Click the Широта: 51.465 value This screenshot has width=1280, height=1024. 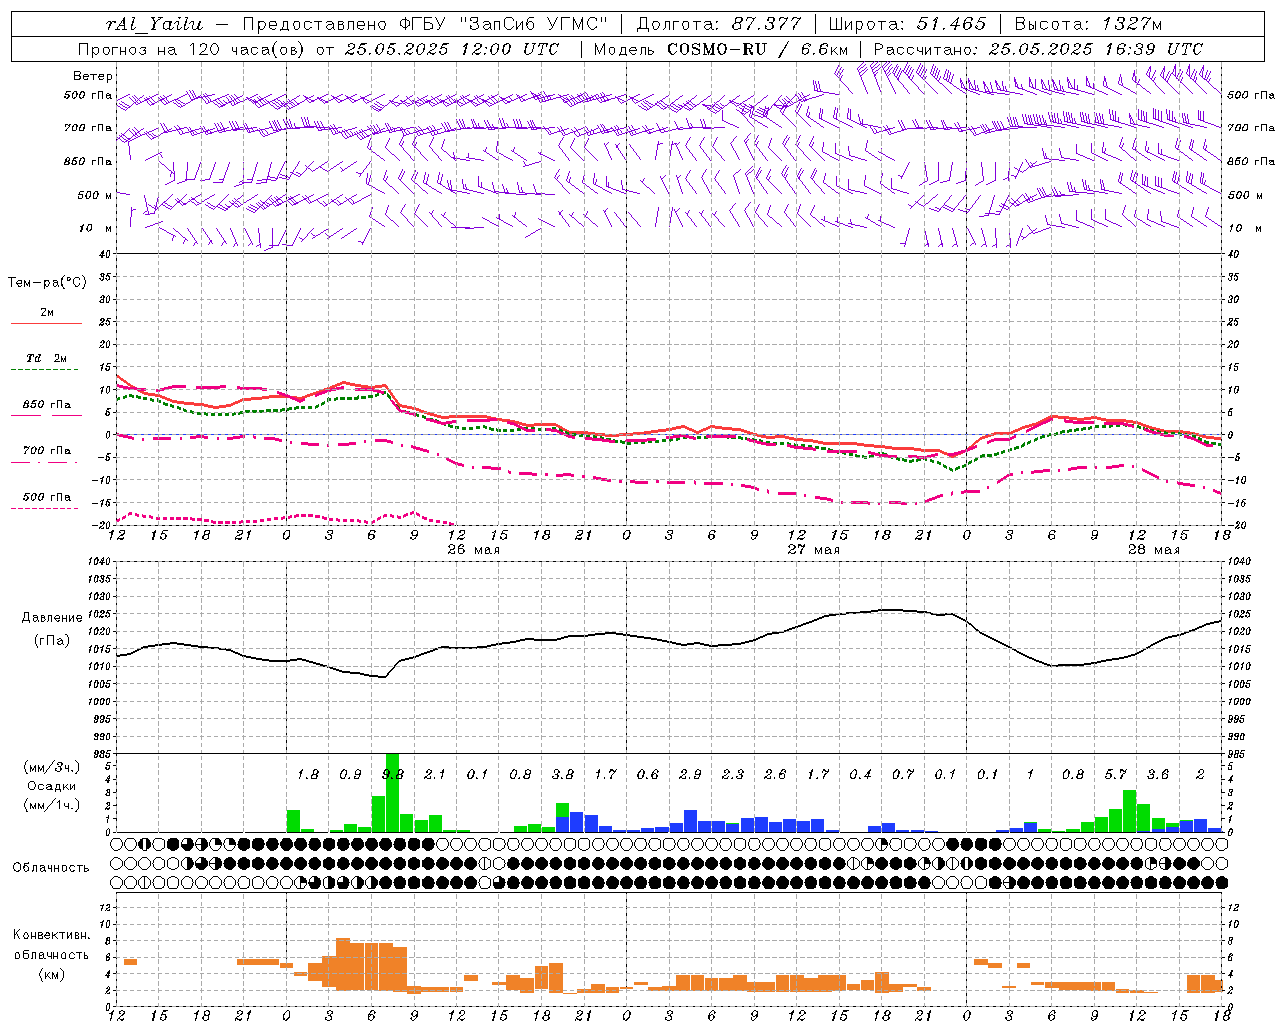tap(907, 24)
